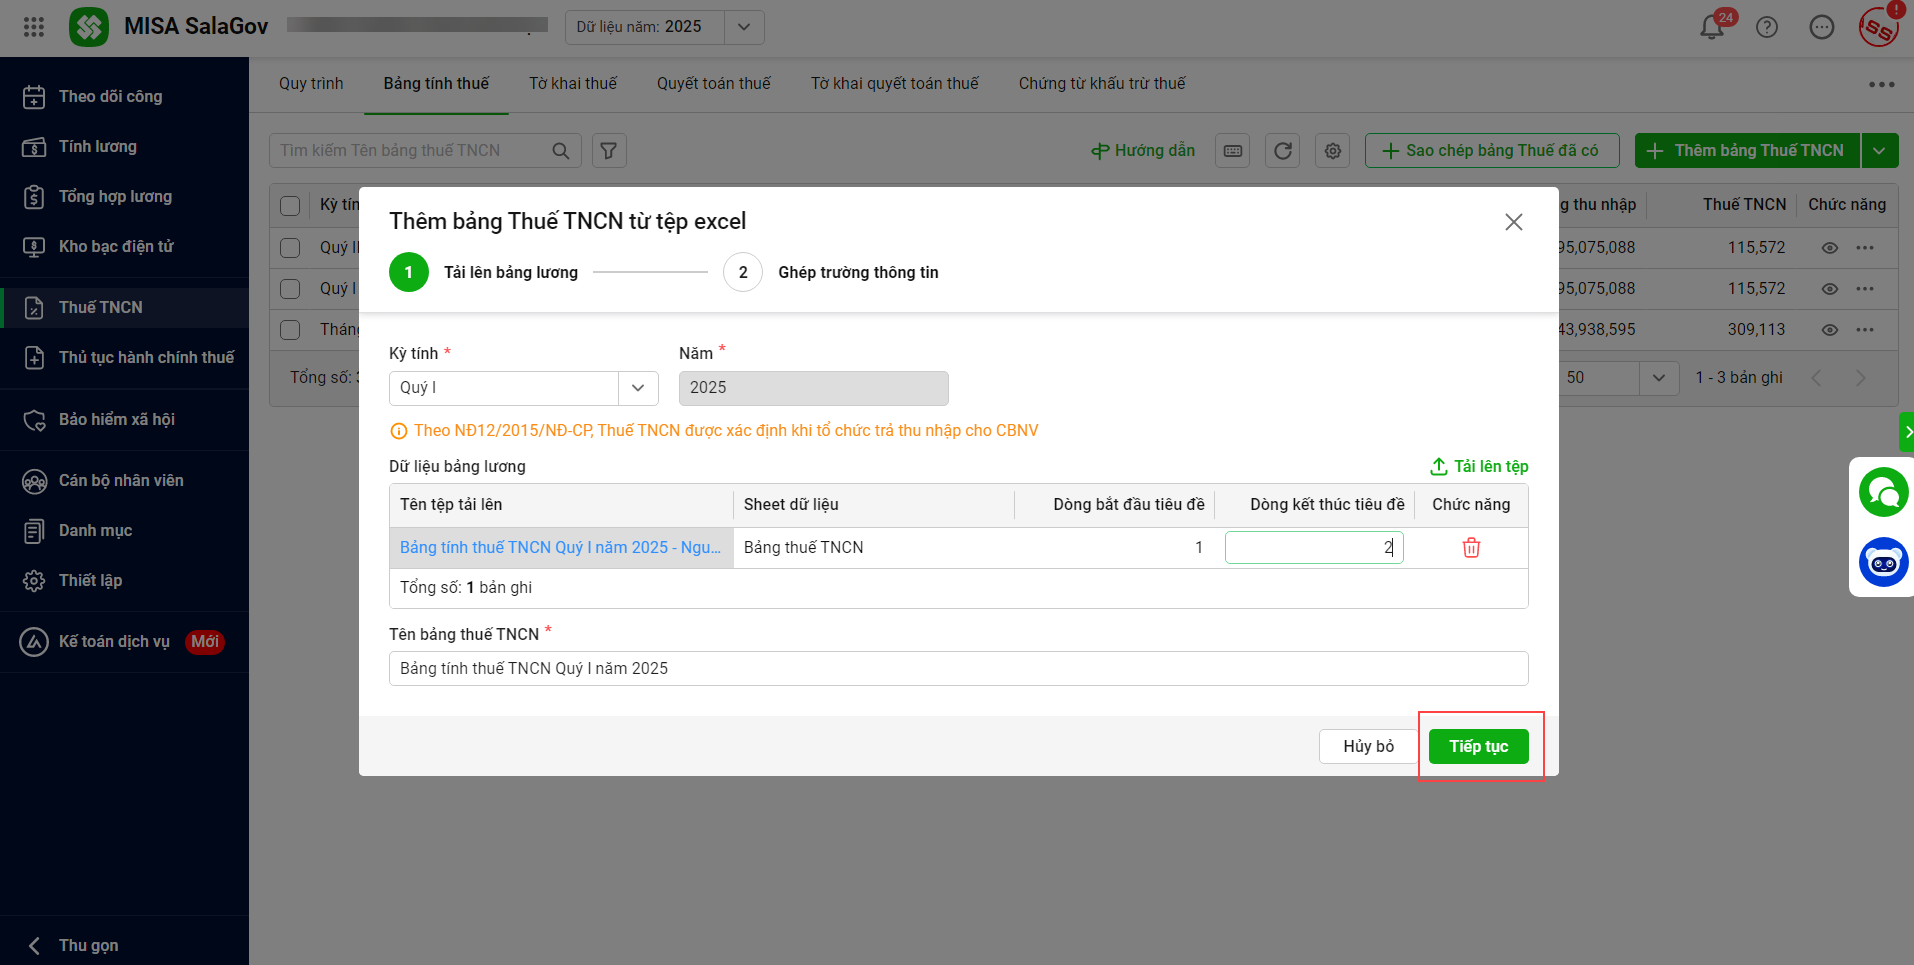Expand the Thêm bảng Thuế TNCN arrow
This screenshot has width=1914, height=965.
coord(1879,151)
